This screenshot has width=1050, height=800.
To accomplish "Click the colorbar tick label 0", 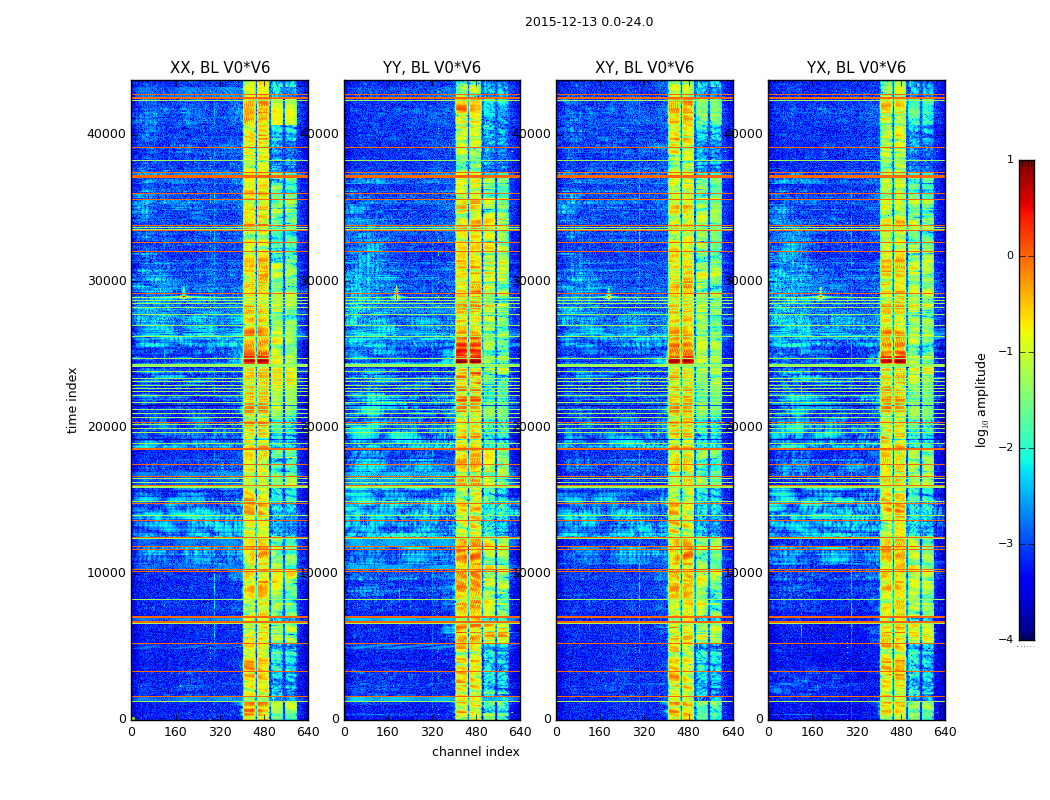I will [1010, 256].
